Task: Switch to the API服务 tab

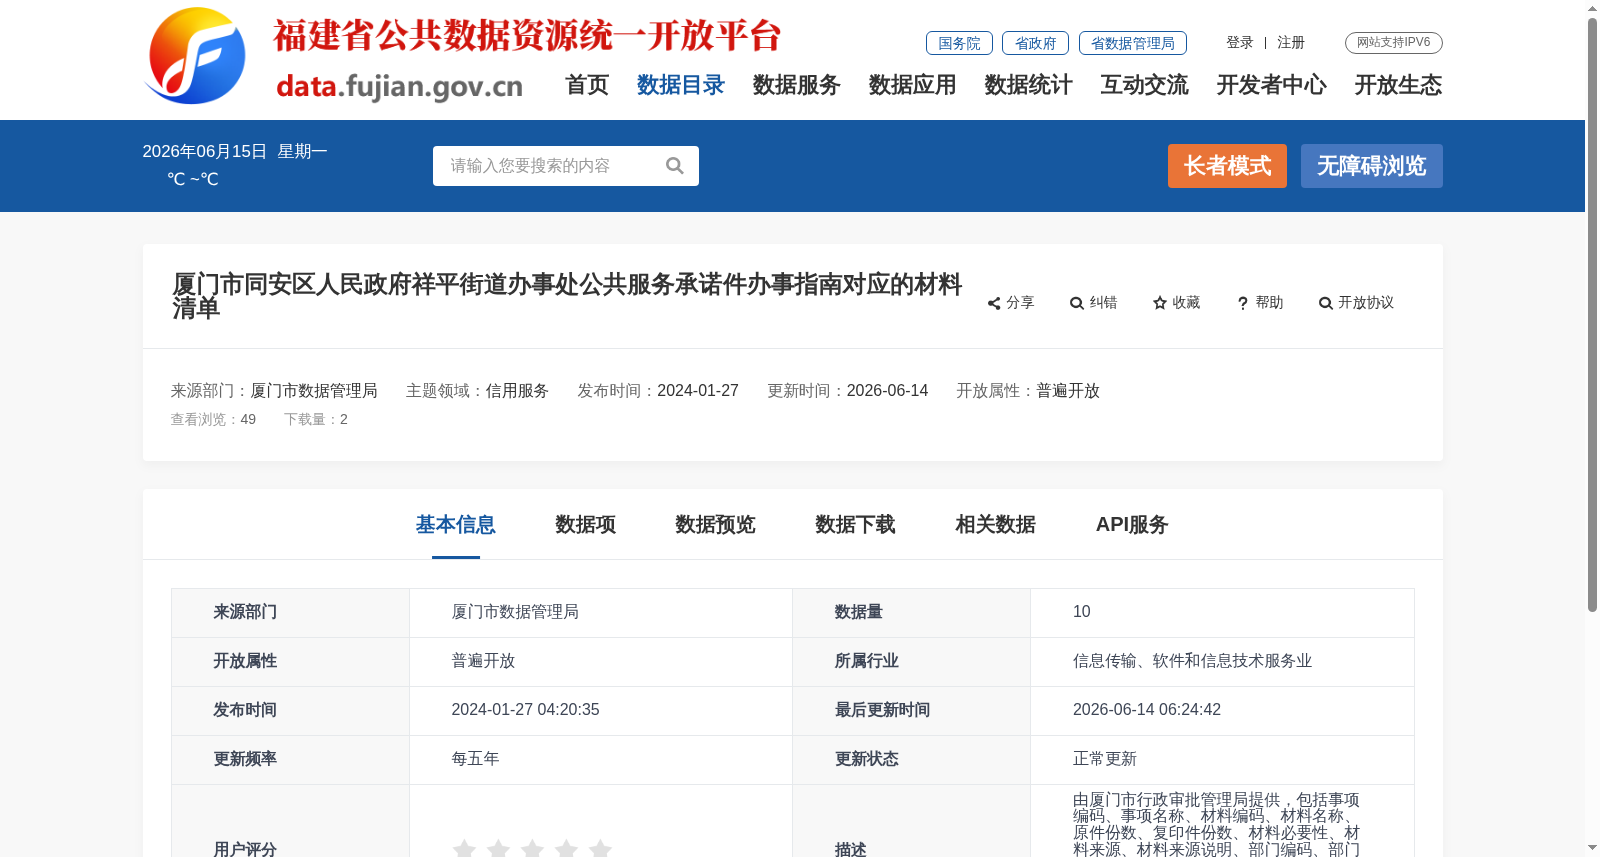Action: click(1132, 525)
